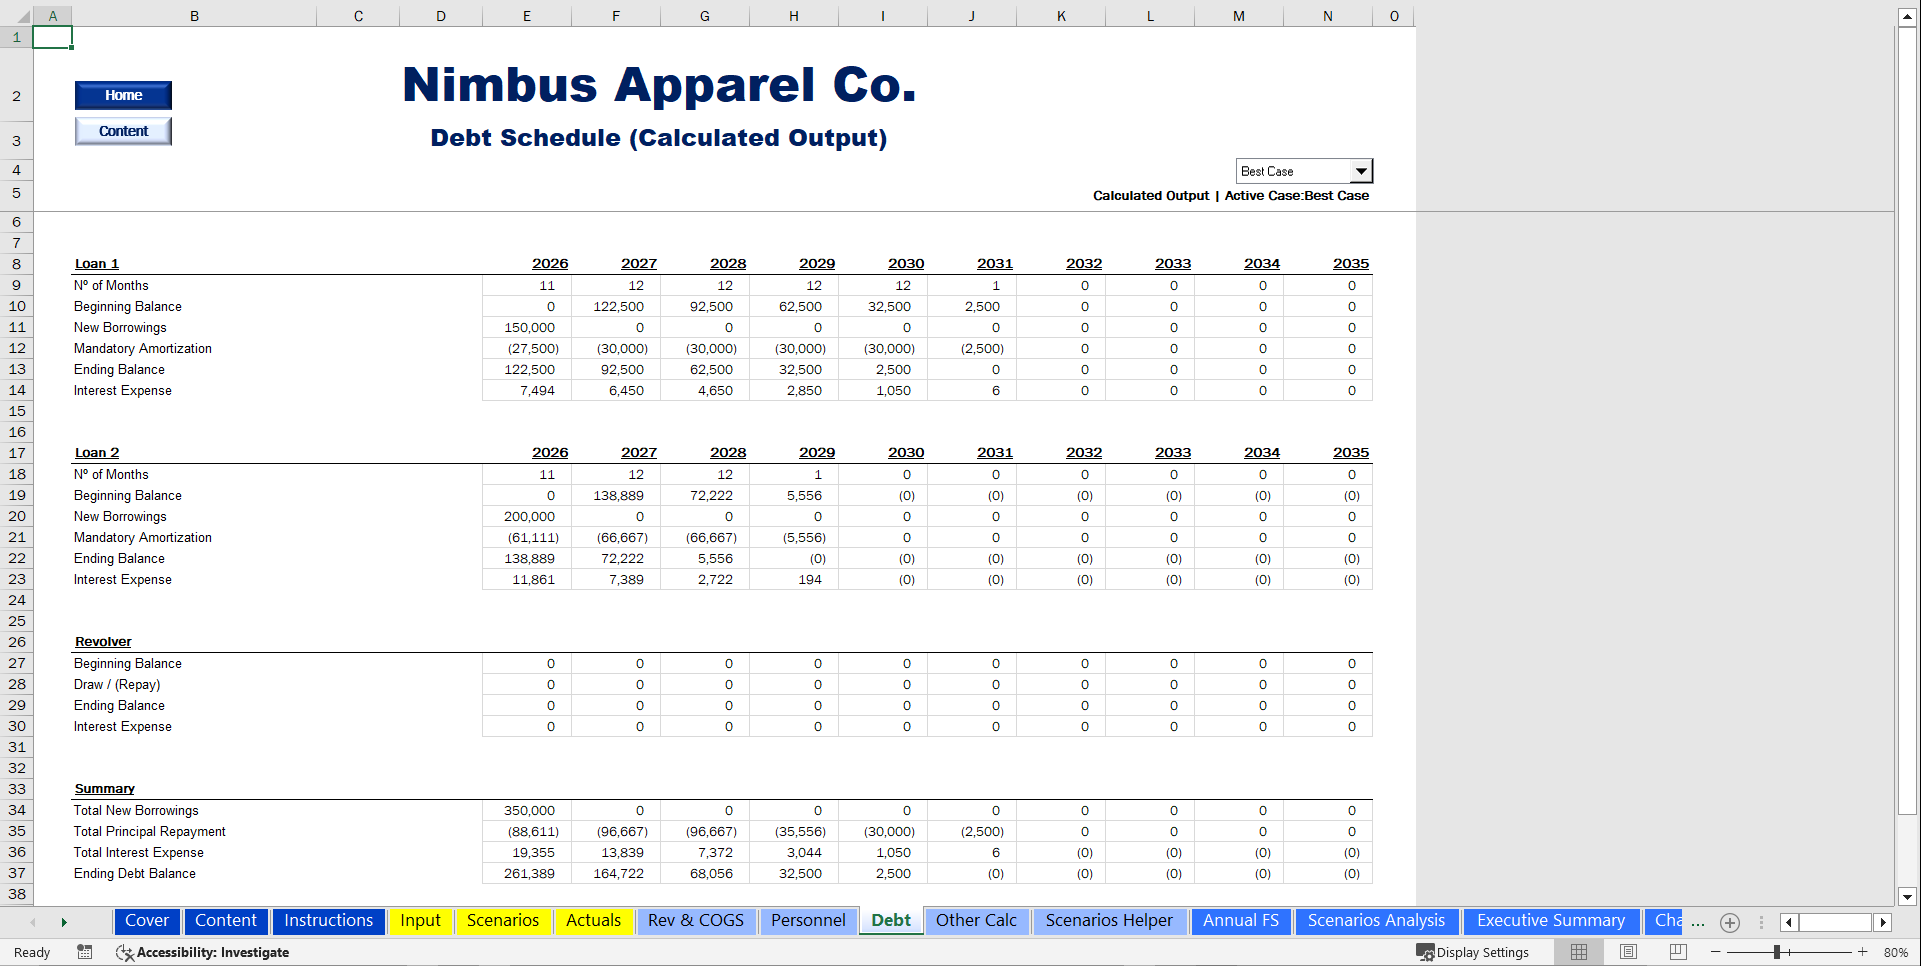Open the Best Case scenario dropdown

pyautogui.click(x=1361, y=170)
